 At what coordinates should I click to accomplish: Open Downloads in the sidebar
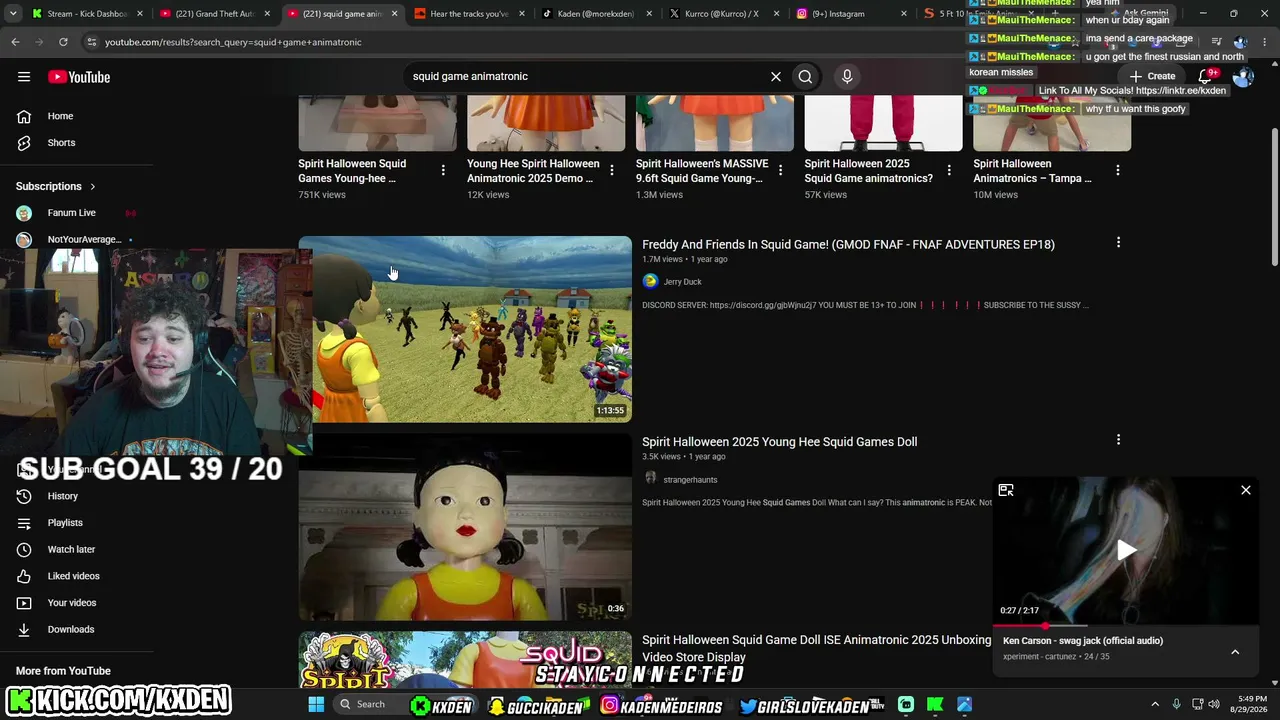pos(70,629)
